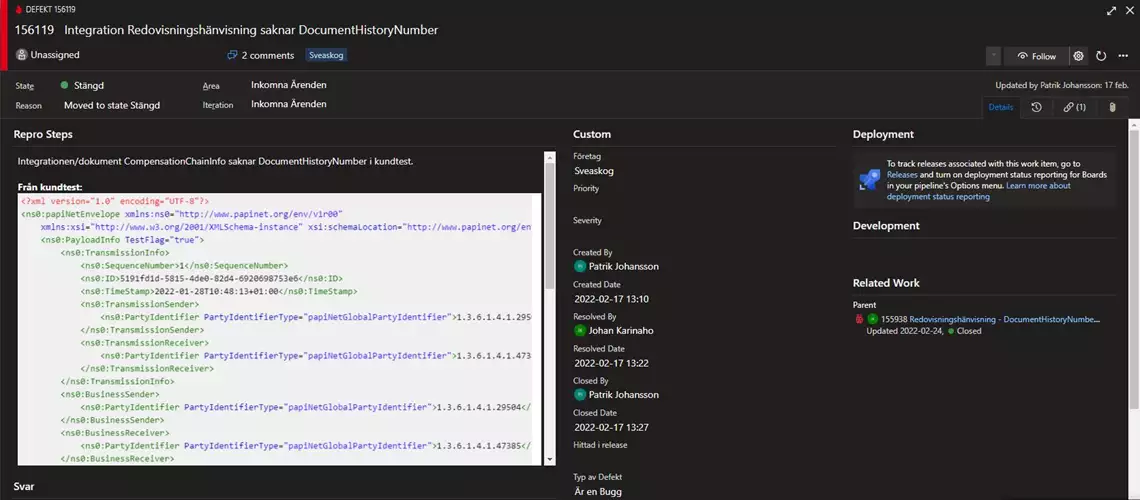This screenshot has height=500, width=1140.
Task: Open the Attachments tab icon
Action: (x=1112, y=107)
